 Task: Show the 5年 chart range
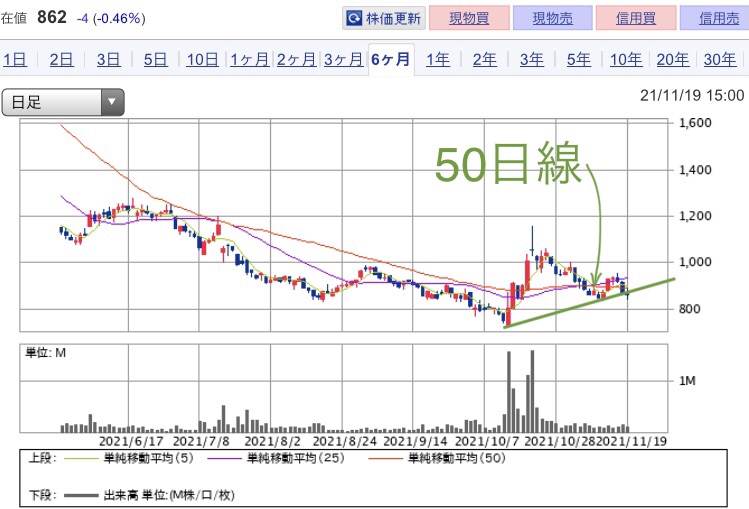[579, 59]
